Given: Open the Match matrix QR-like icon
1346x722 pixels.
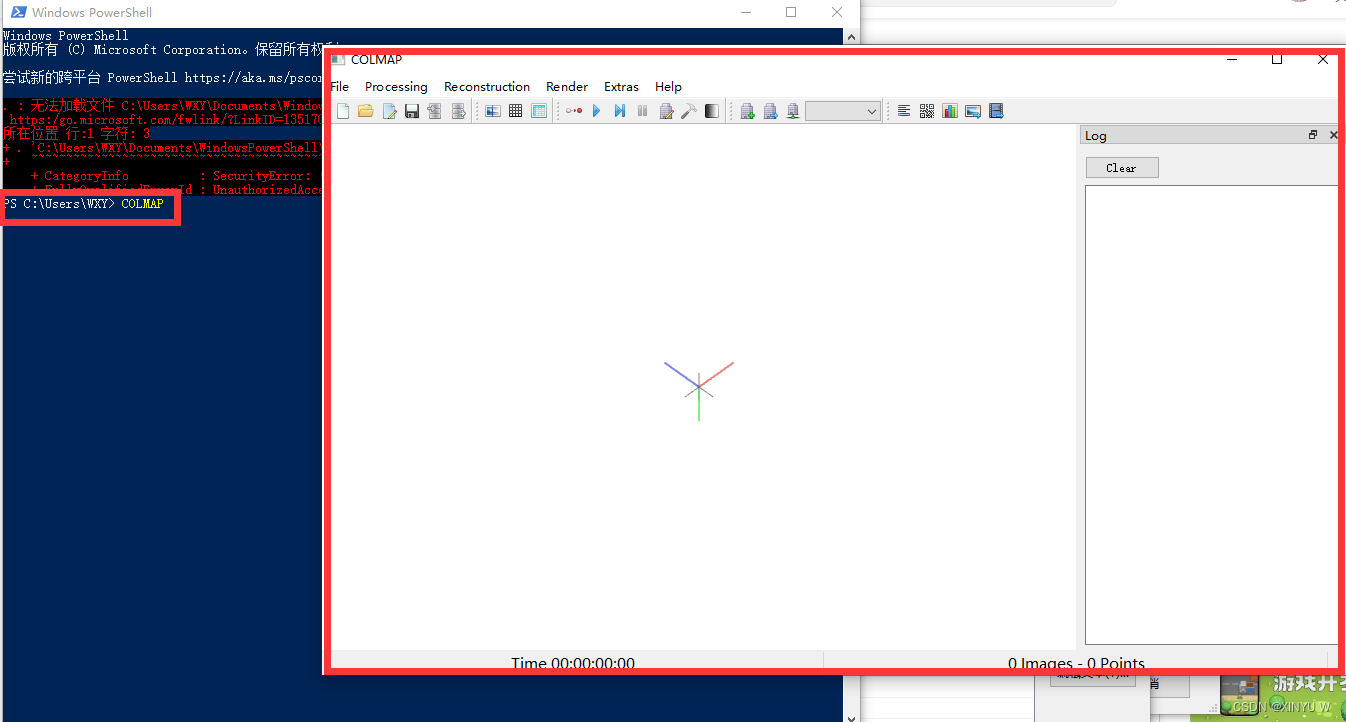Looking at the screenshot, I should pyautogui.click(x=927, y=111).
